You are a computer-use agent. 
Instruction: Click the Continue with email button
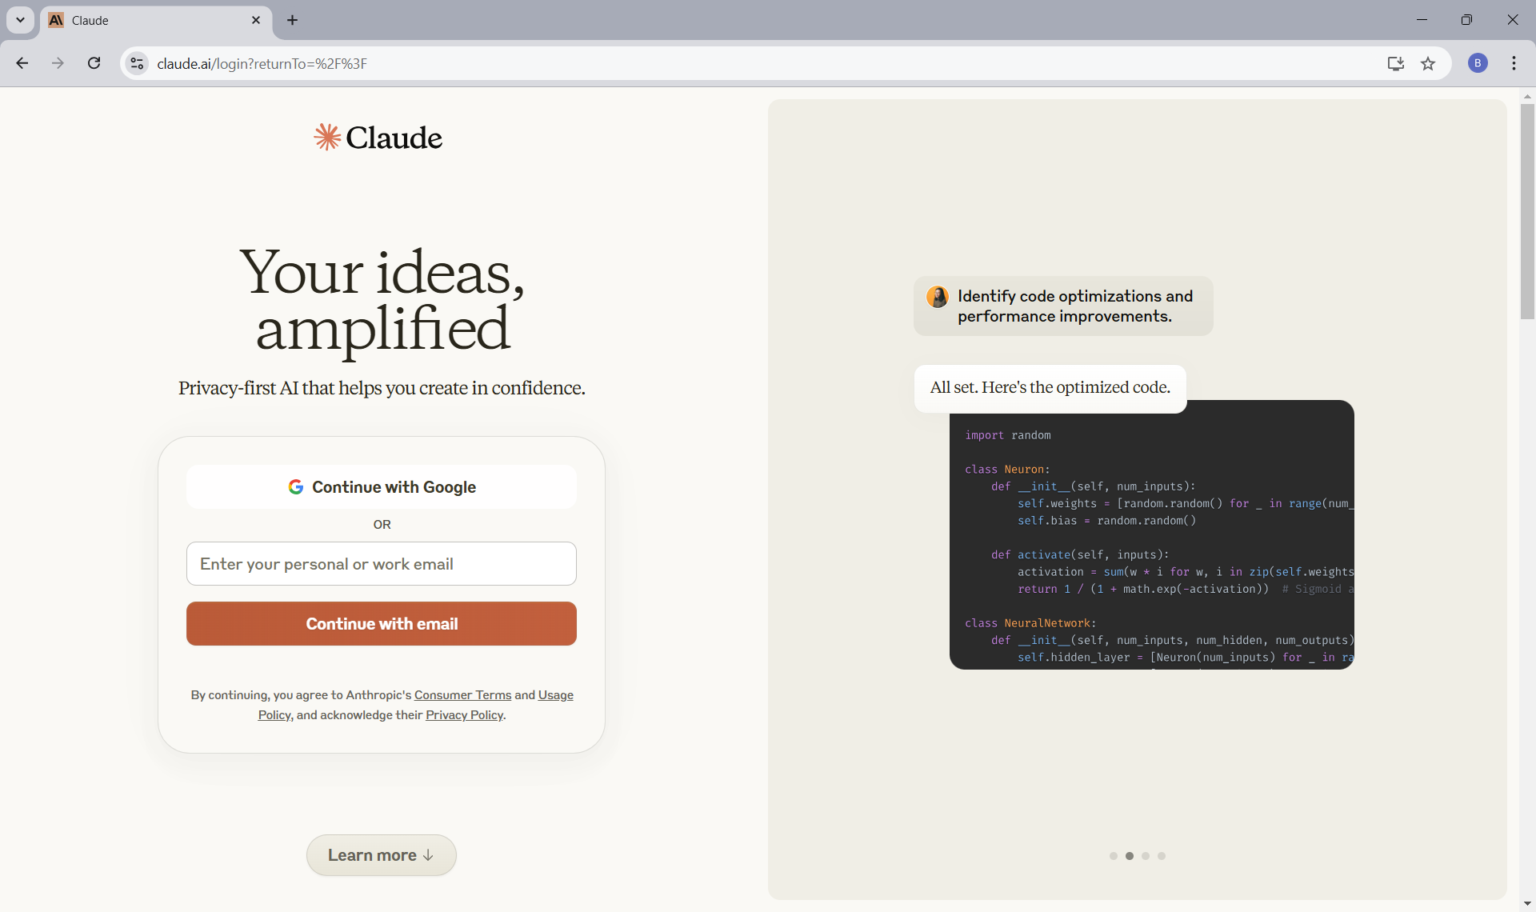[x=381, y=623]
